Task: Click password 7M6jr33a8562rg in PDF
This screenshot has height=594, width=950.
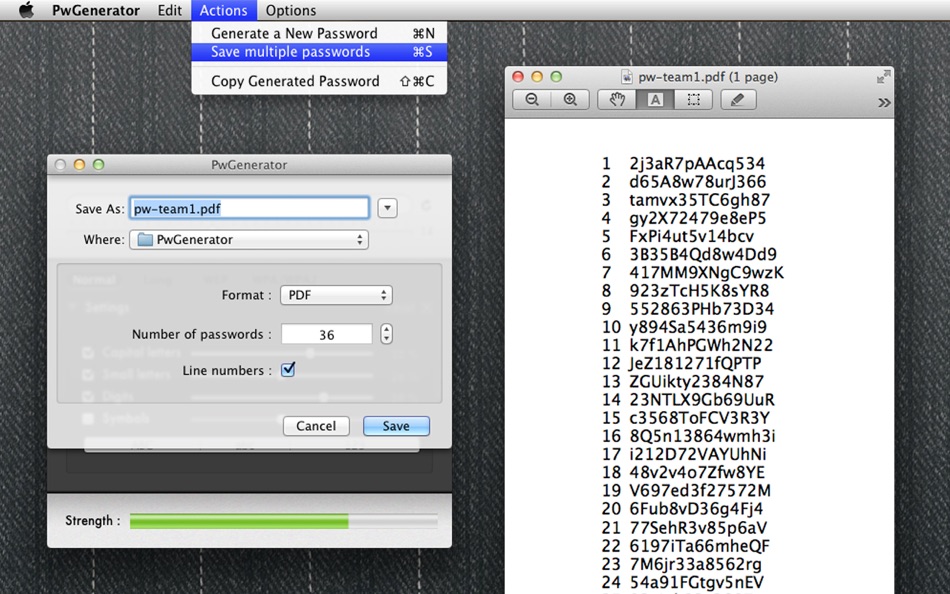Action: (x=695, y=564)
